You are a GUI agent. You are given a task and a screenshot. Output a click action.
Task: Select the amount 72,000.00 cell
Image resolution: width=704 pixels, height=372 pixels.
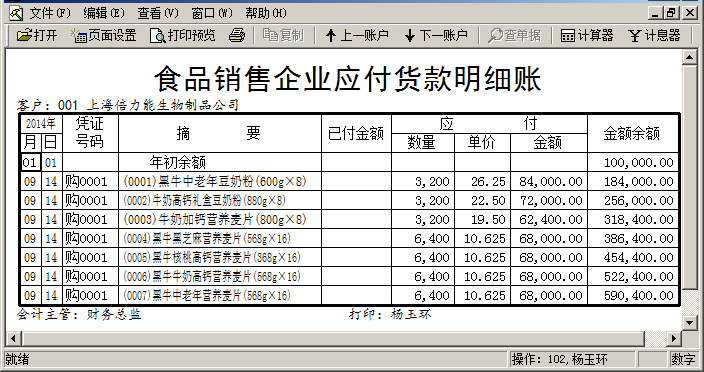[x=549, y=200]
